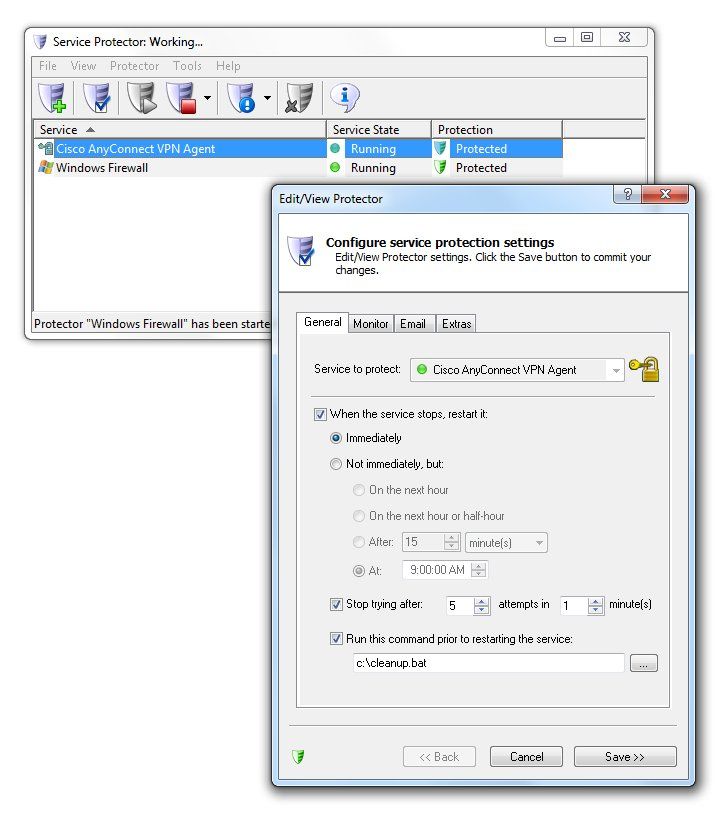Open the Extras tab

point(456,323)
